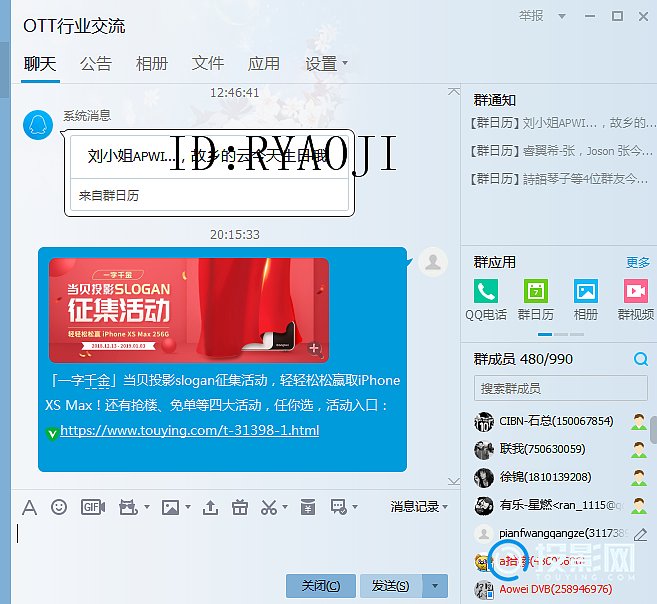
Task: Click the upload file icon
Action: coord(210,507)
